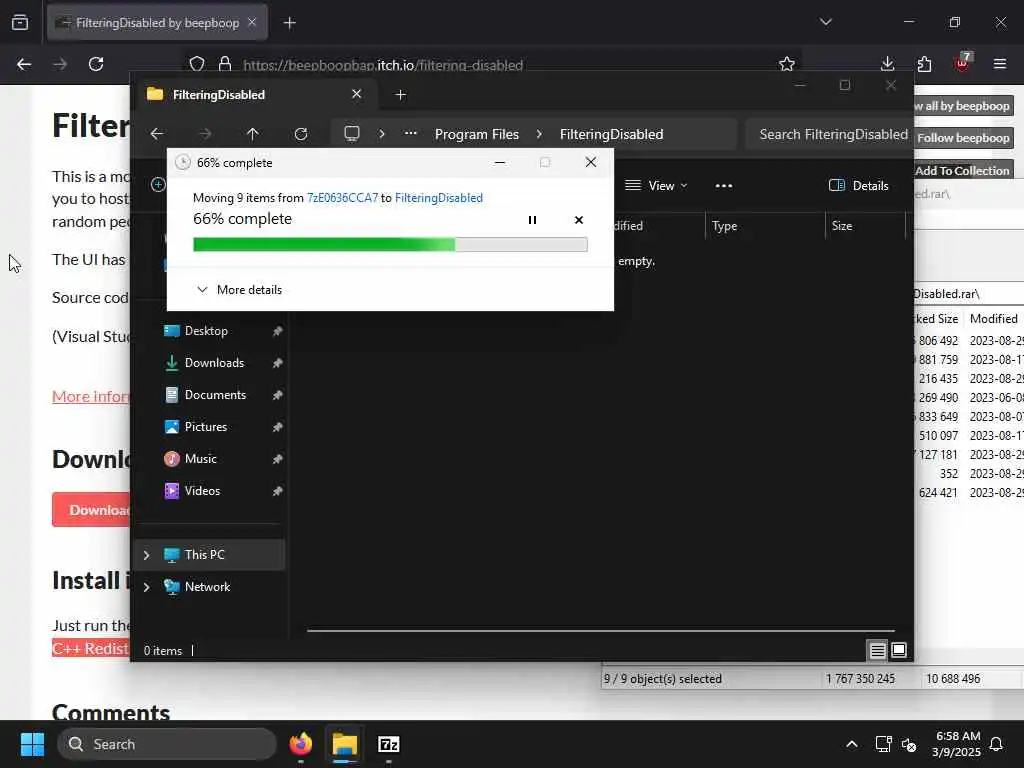Open Firefox extensions menu
The width and height of the screenshot is (1024, 768).
click(x=924, y=64)
